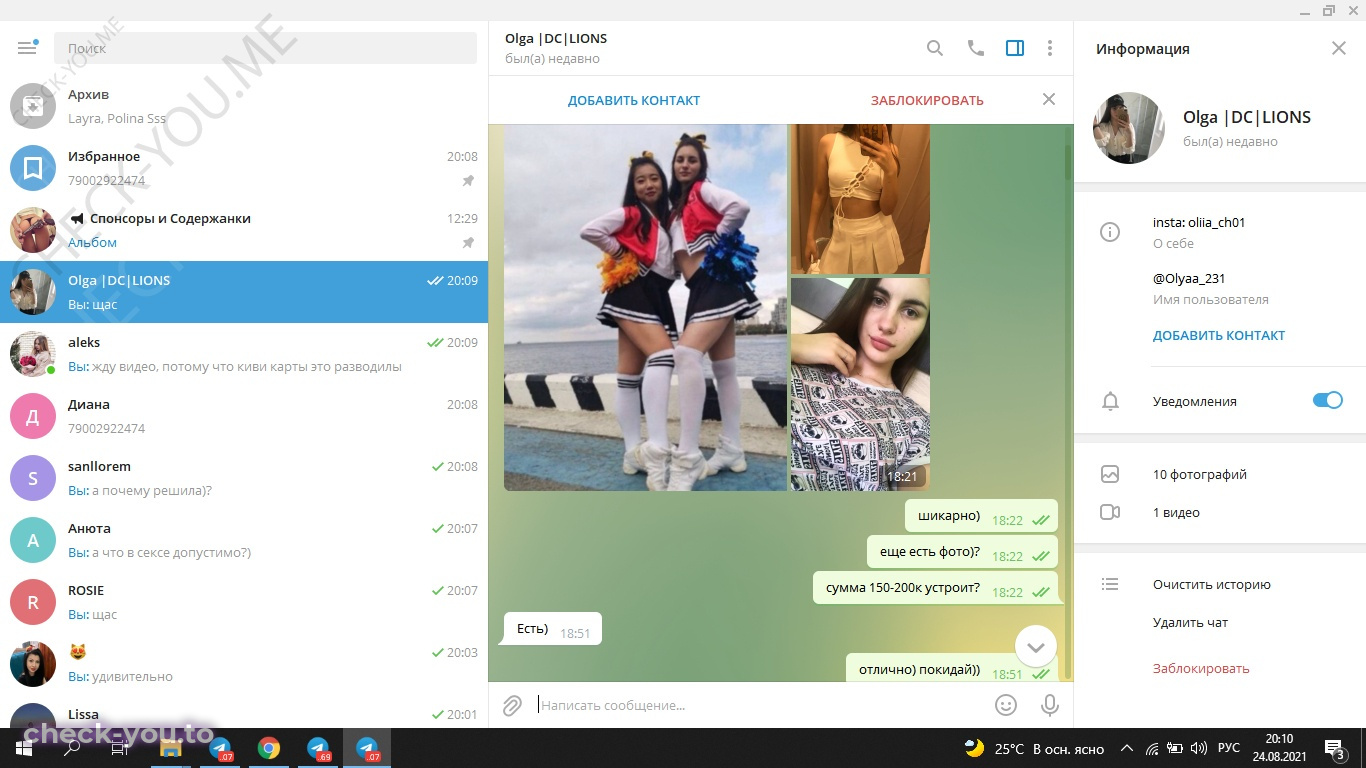Image resolution: width=1366 pixels, height=768 pixels.
Task: Click ДОБАВИТЬ КОНТАКТ link in the info panel
Action: (1219, 335)
